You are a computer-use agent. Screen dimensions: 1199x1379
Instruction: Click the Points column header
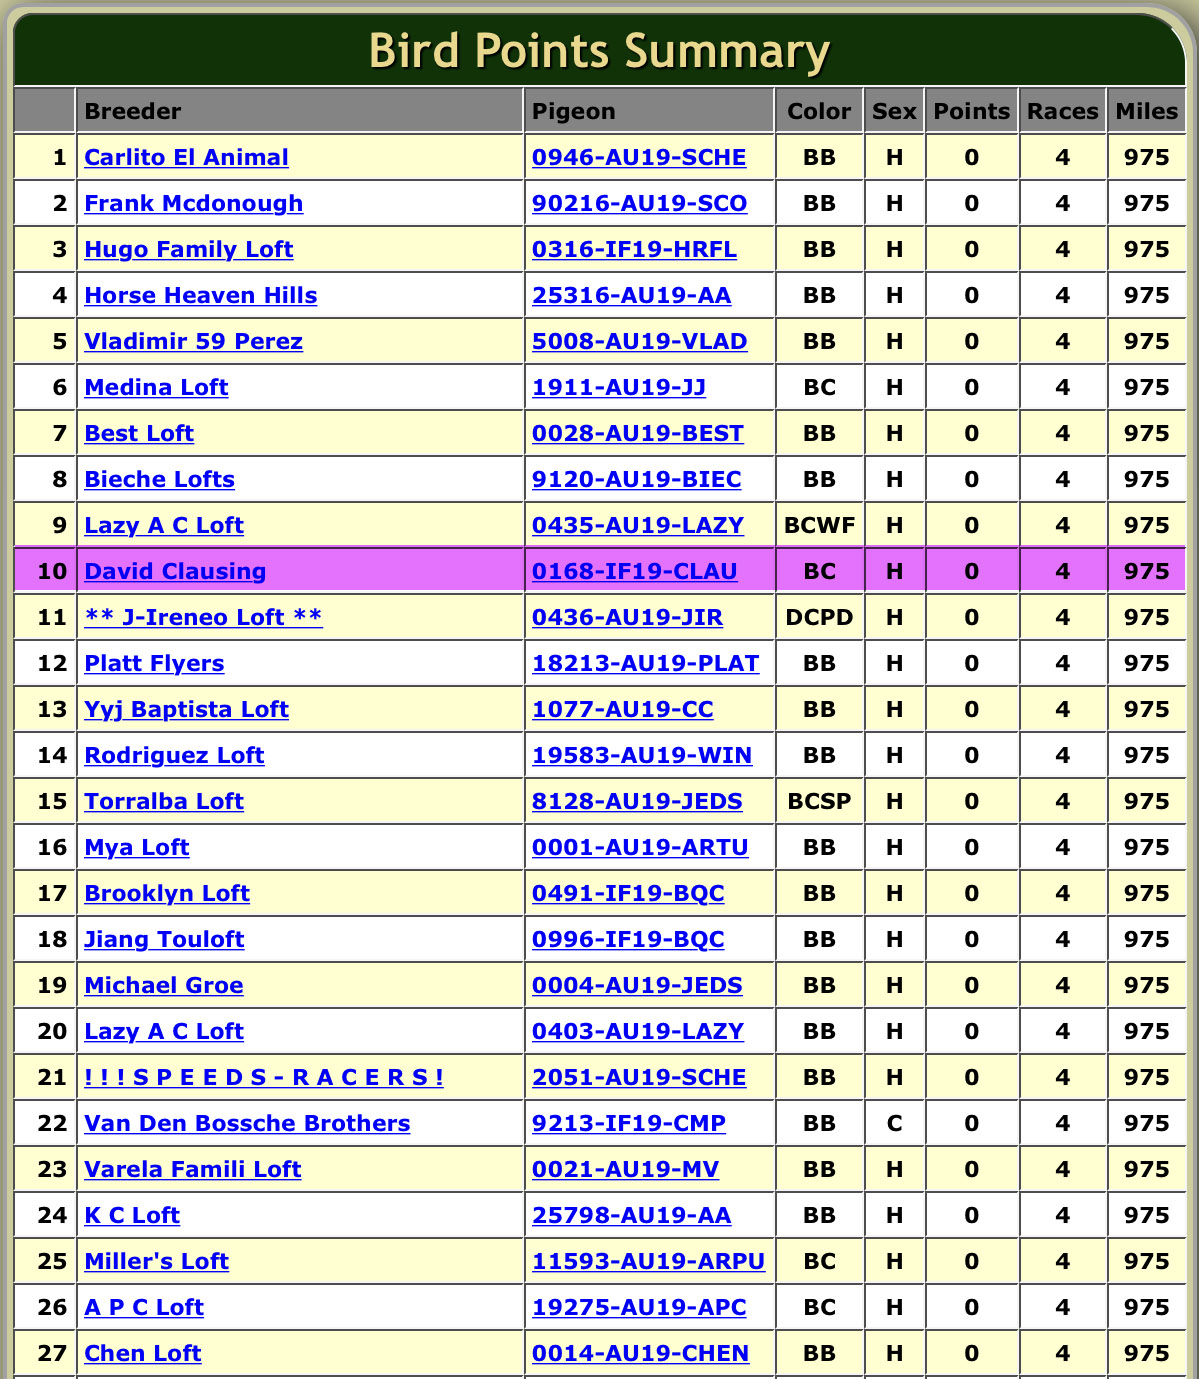(971, 111)
